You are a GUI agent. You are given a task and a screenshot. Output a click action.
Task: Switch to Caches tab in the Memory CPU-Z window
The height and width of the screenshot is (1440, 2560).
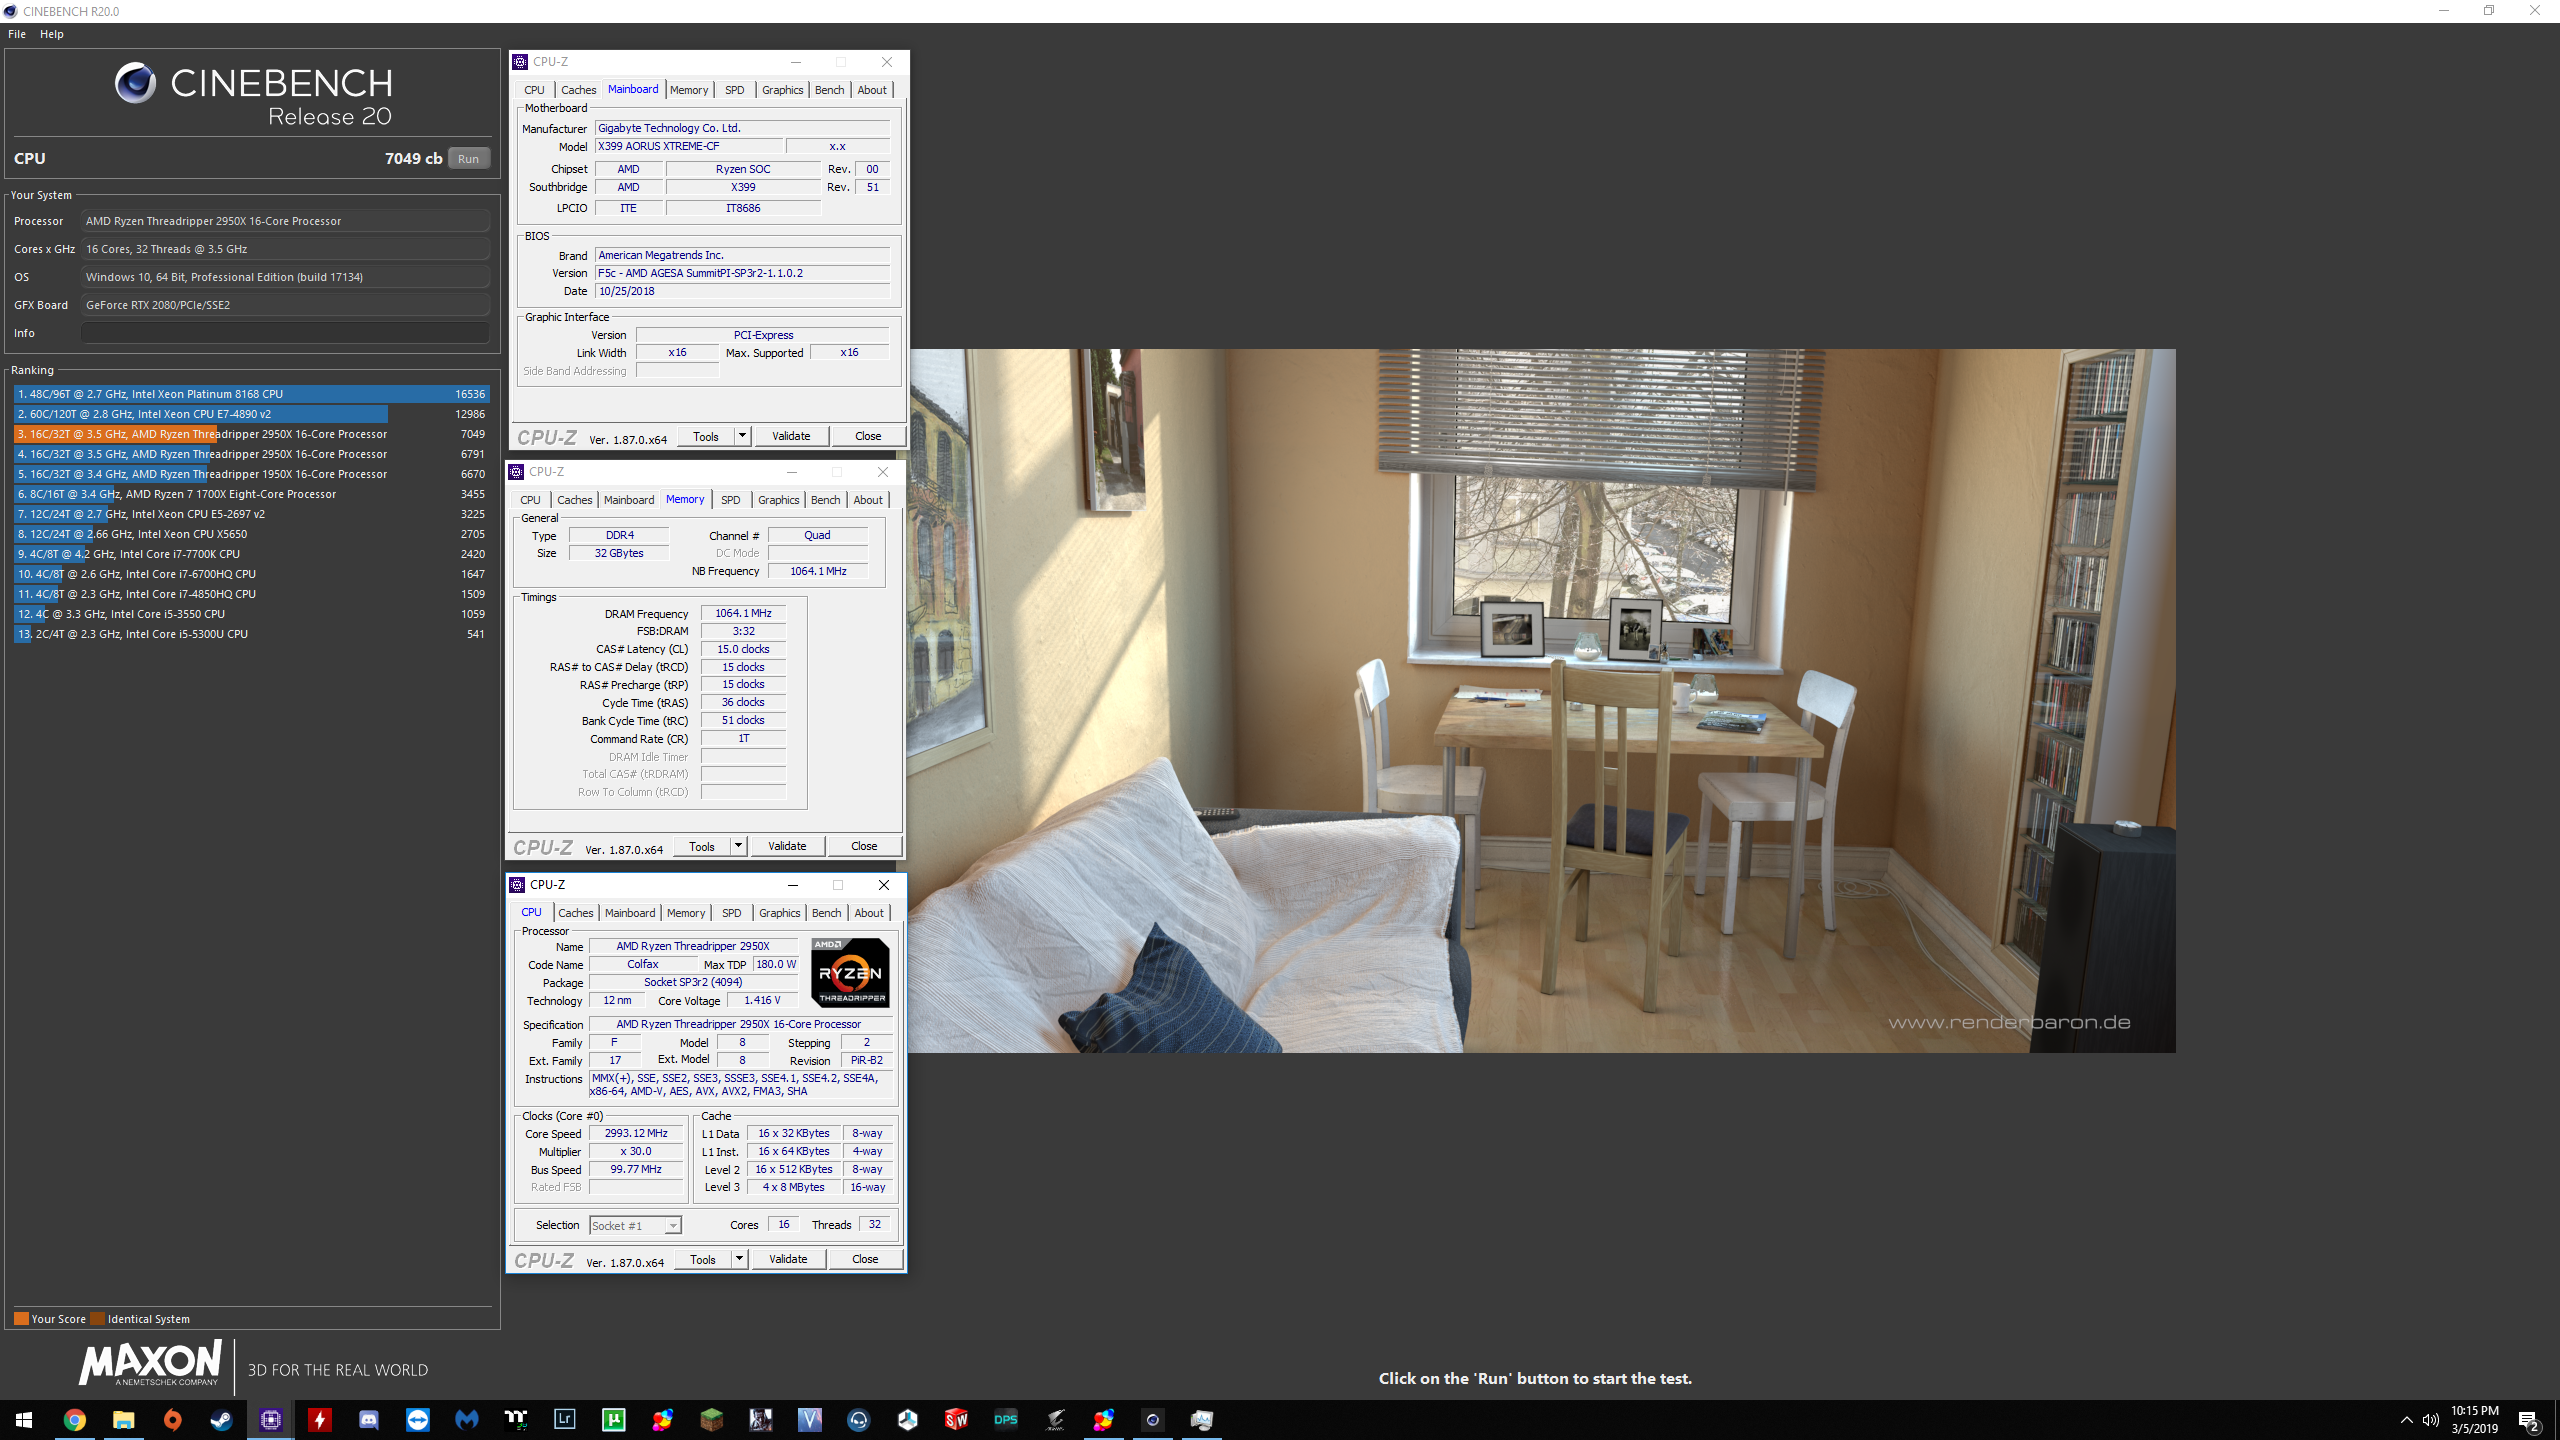click(575, 500)
